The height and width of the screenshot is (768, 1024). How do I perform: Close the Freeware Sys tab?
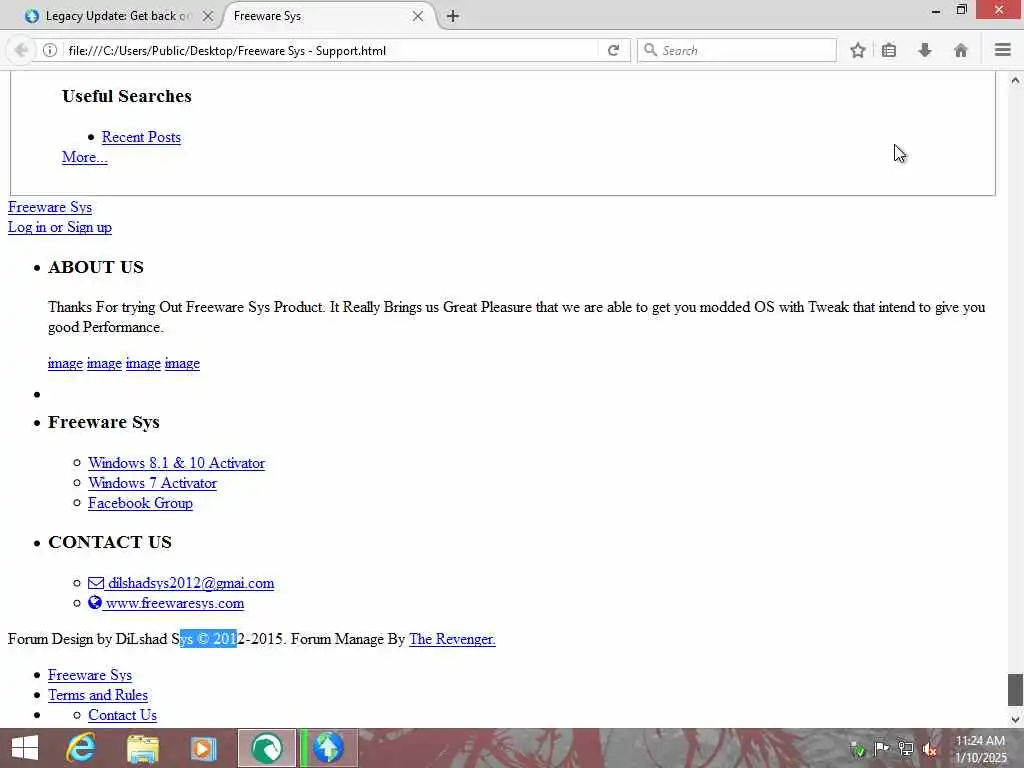(418, 16)
